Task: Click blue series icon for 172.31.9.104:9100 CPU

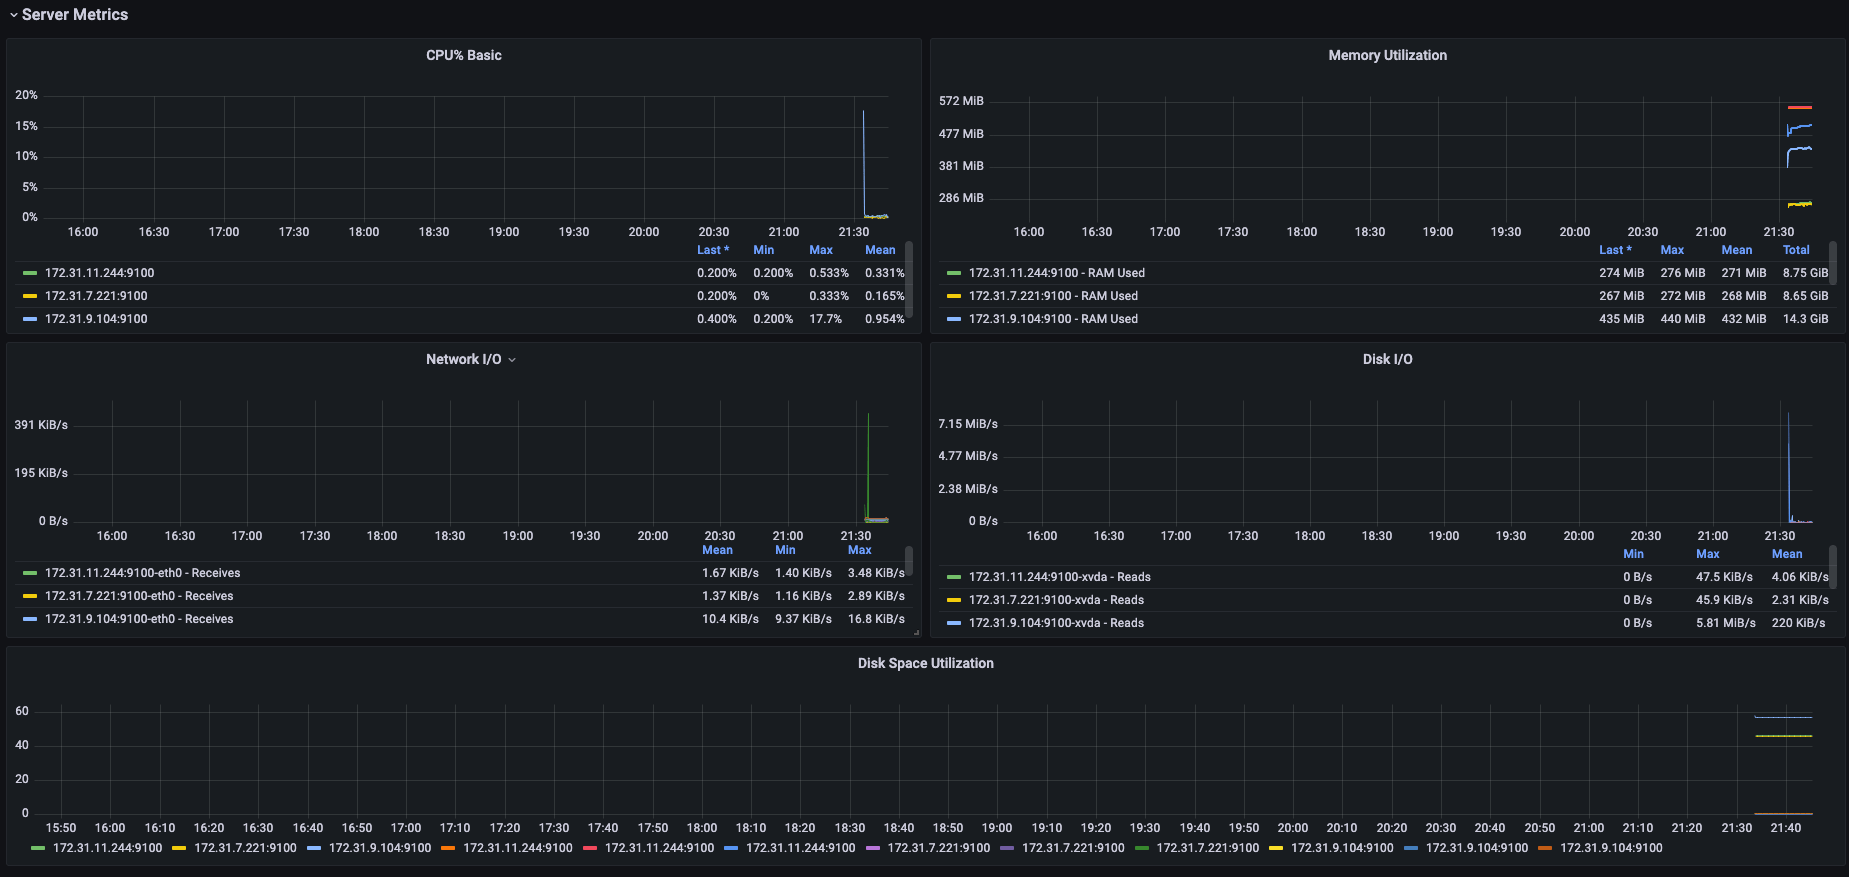Action: coord(30,319)
